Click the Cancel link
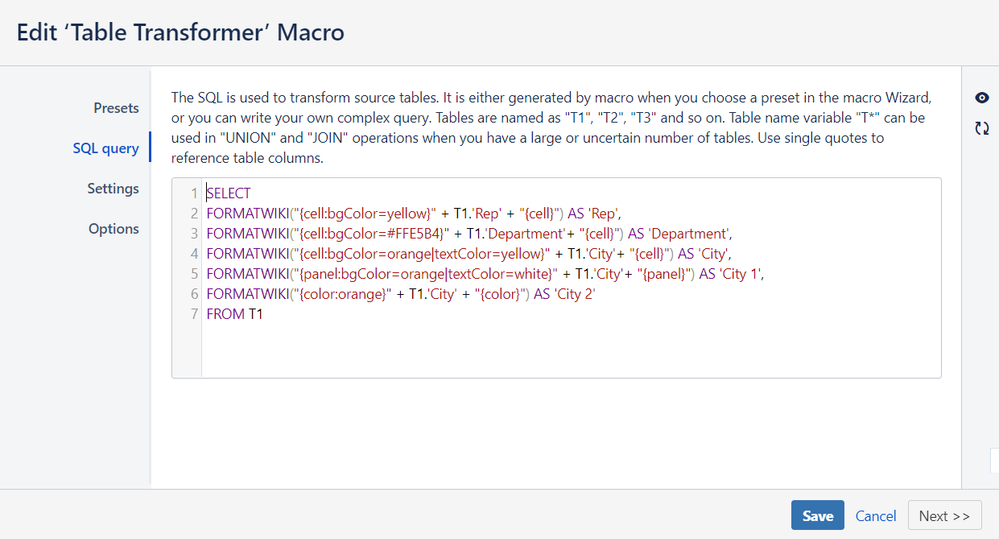The height and width of the screenshot is (539, 999). pos(875,515)
